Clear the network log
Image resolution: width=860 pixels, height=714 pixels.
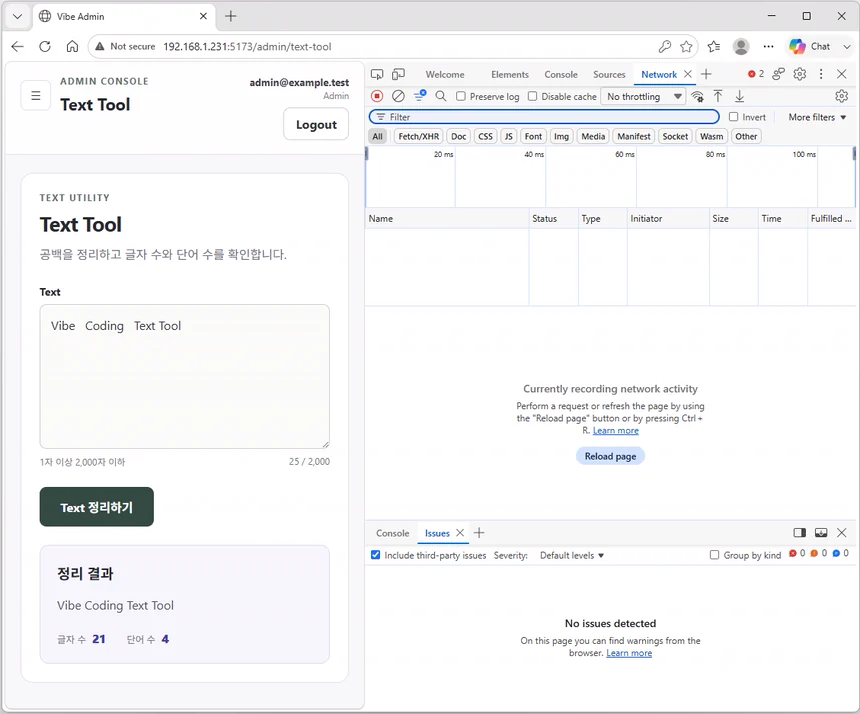pyautogui.click(x=398, y=97)
